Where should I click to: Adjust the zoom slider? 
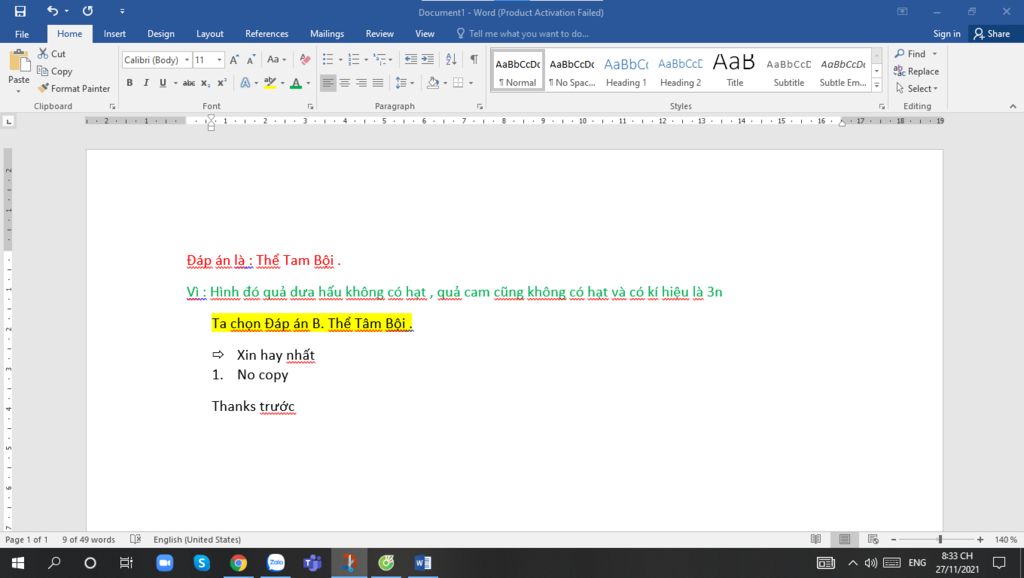pos(940,539)
